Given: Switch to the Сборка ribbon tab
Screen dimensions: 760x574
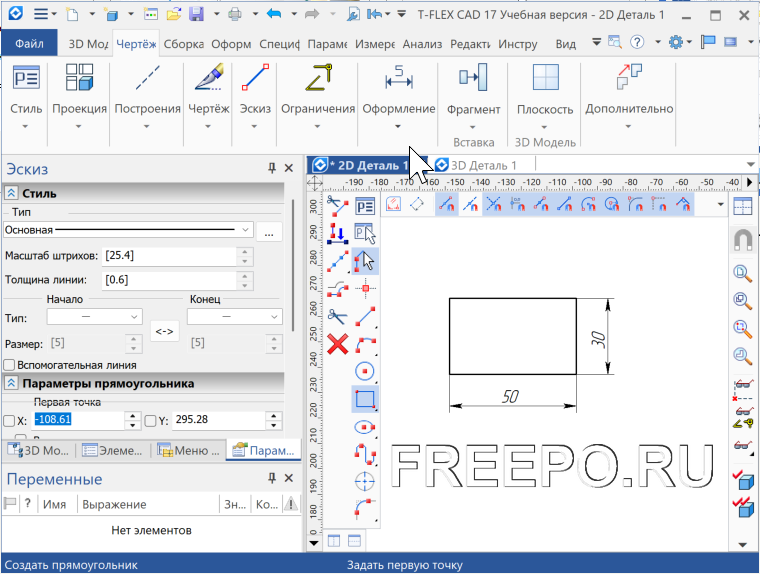Looking at the screenshot, I should pos(183,45).
